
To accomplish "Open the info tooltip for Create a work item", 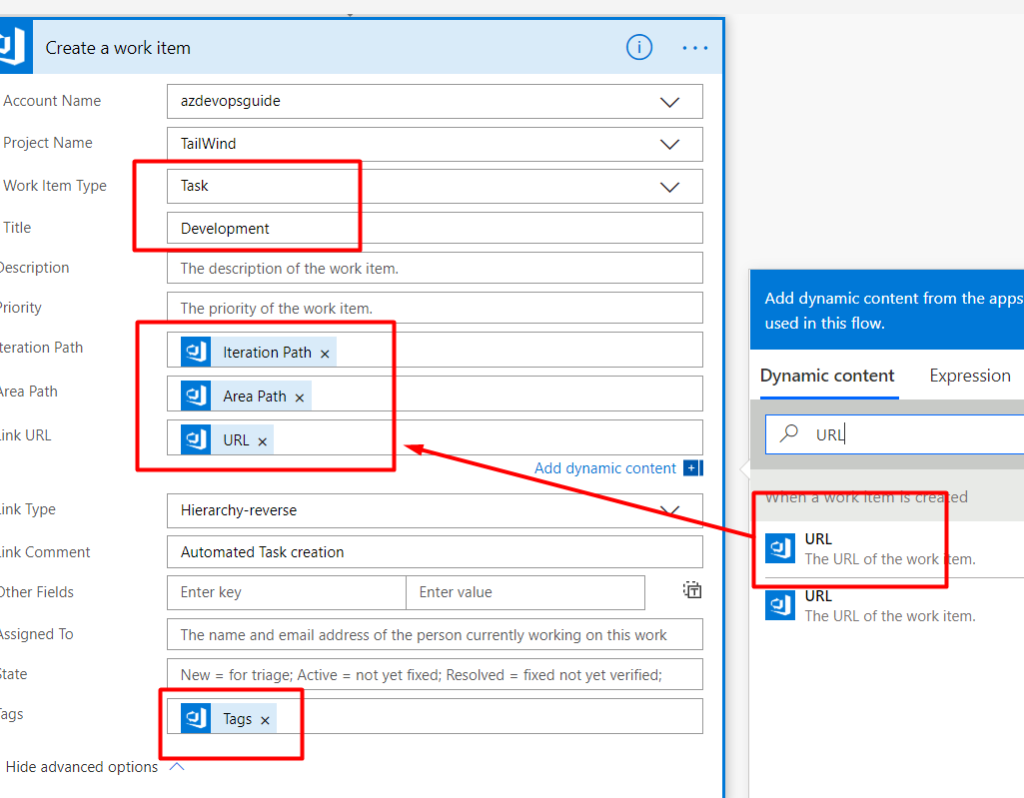I will click(639, 47).
